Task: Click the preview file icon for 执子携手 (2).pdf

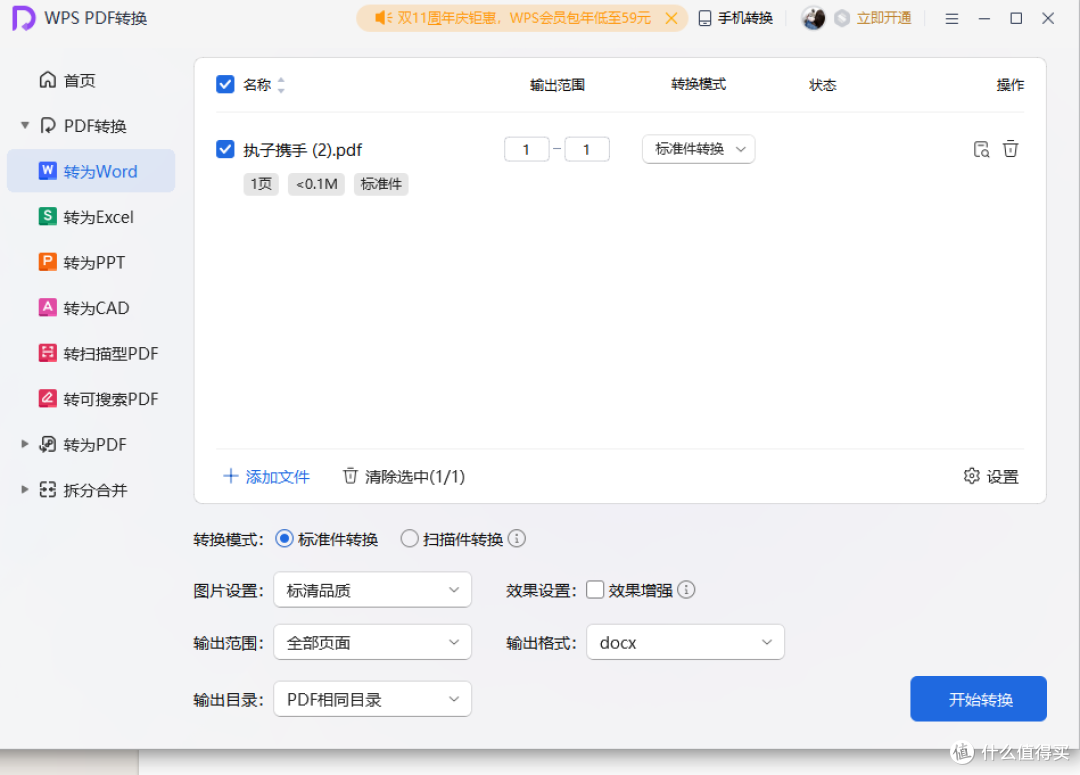Action: (x=981, y=150)
